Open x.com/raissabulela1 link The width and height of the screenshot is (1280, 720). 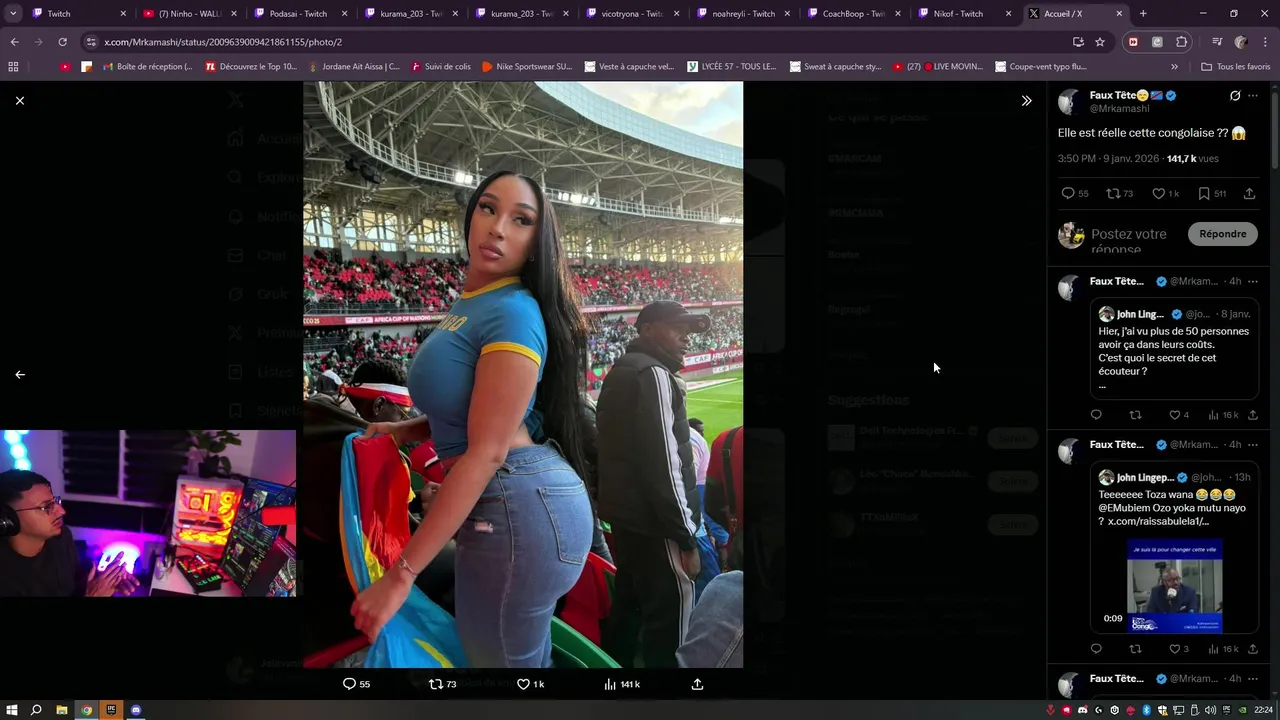[x=1158, y=521]
